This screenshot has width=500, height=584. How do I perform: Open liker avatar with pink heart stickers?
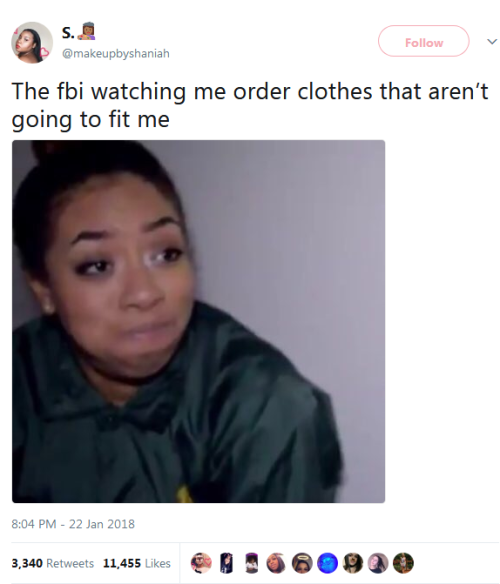click(201, 562)
